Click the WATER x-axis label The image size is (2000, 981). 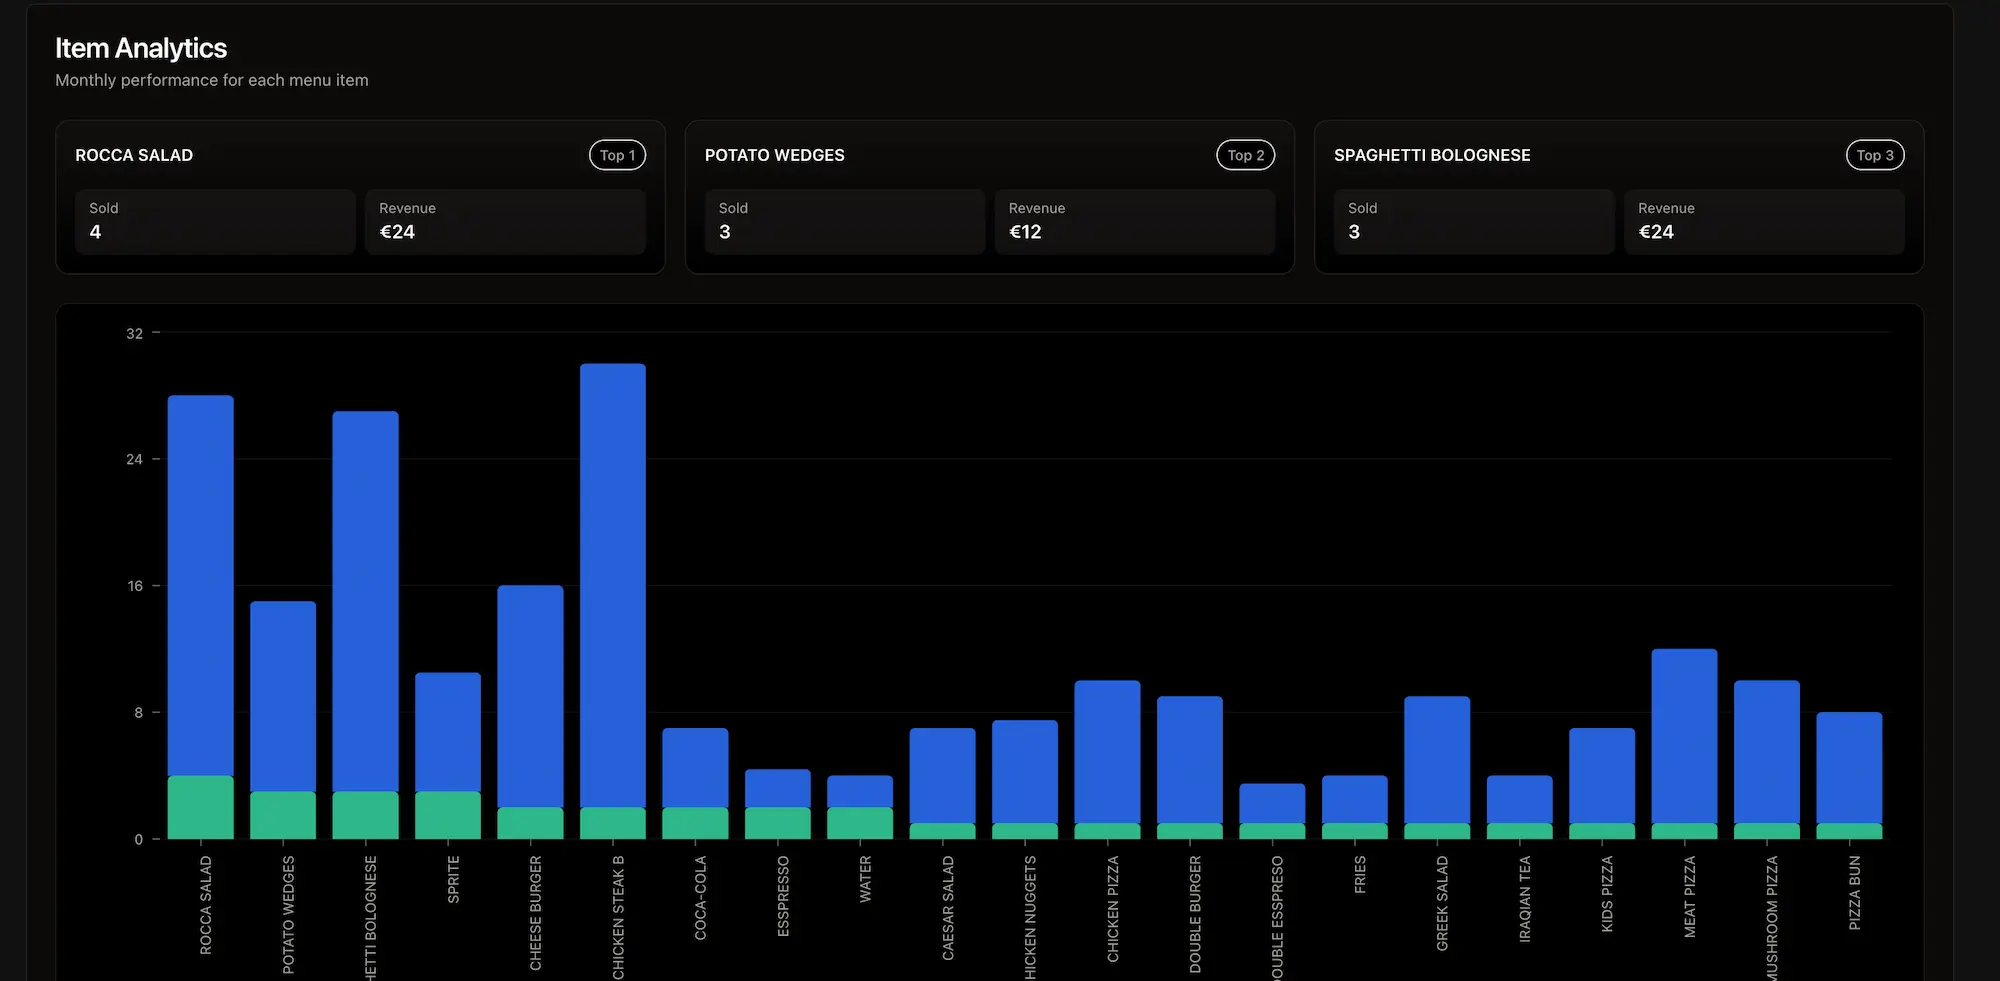click(x=866, y=879)
